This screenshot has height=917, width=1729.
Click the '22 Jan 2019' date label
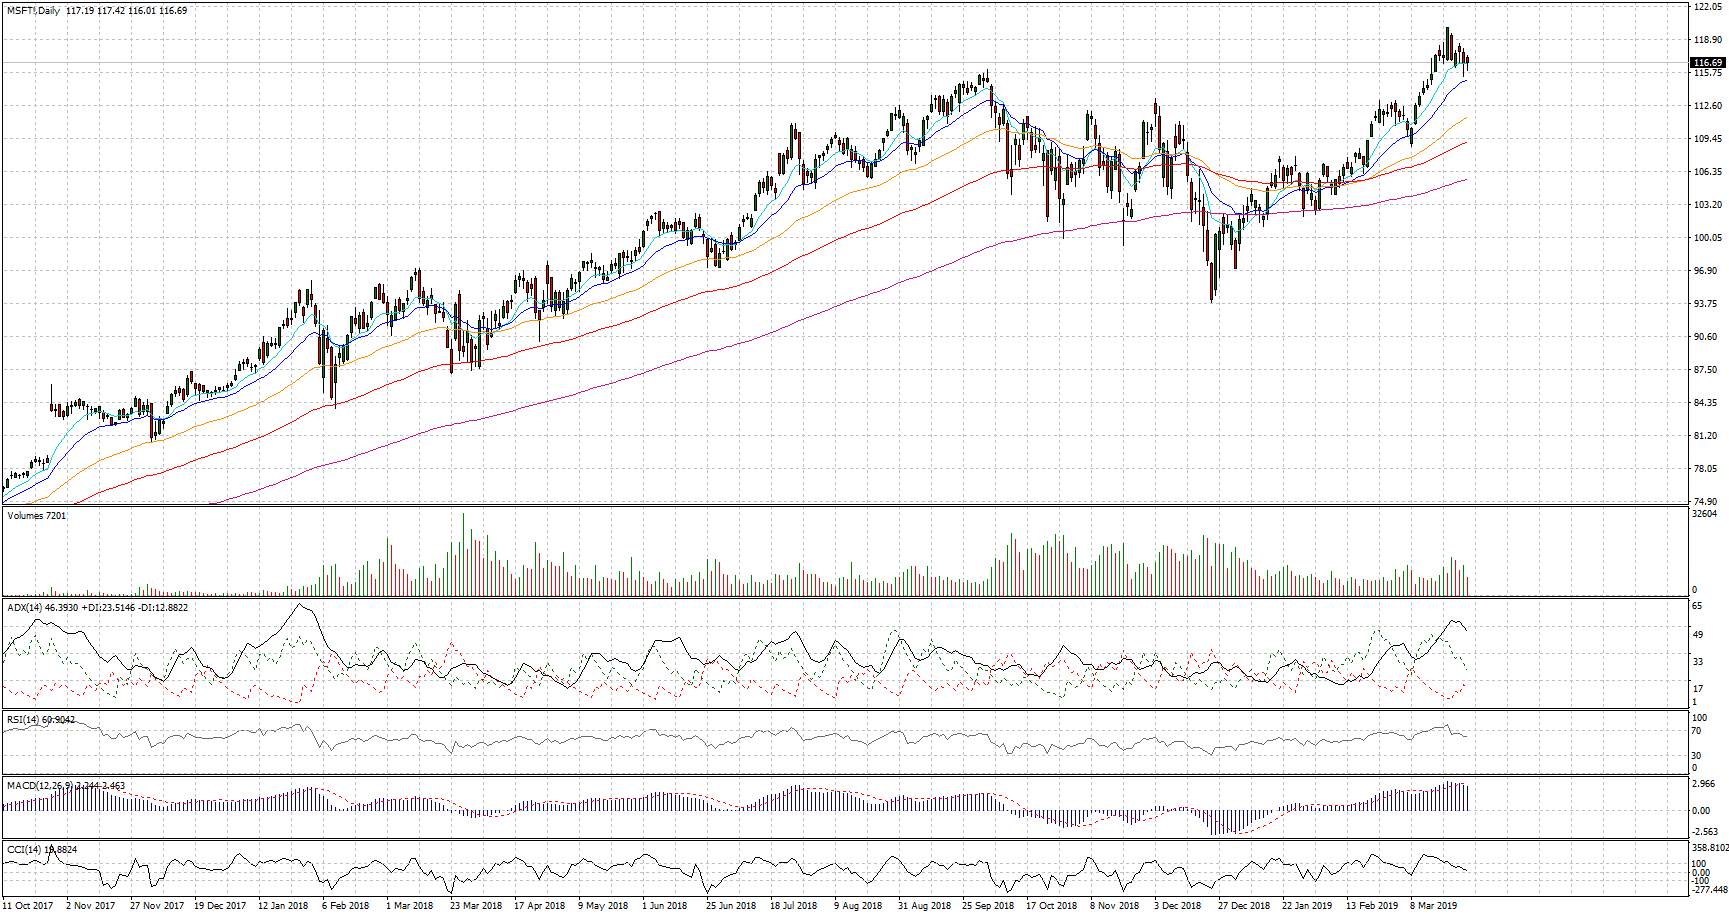tap(1307, 906)
